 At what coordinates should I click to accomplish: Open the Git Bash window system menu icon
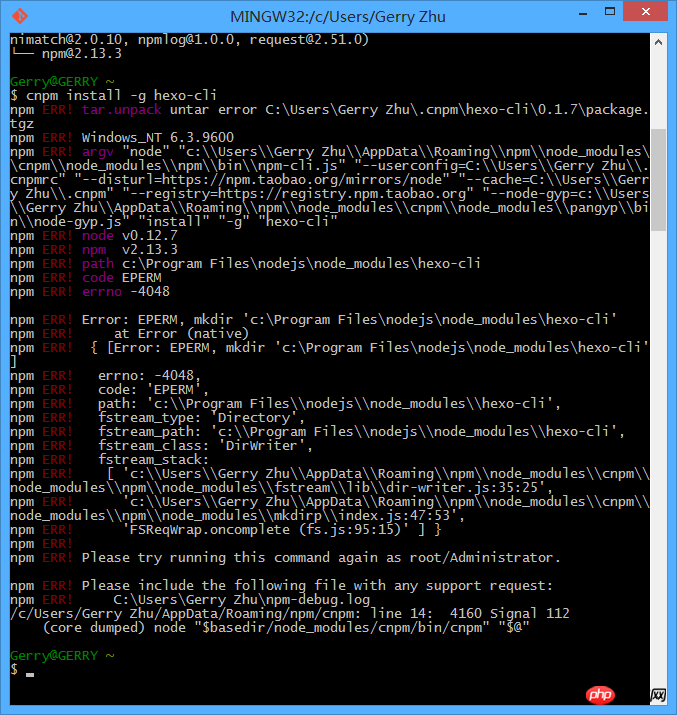[x=20, y=16]
